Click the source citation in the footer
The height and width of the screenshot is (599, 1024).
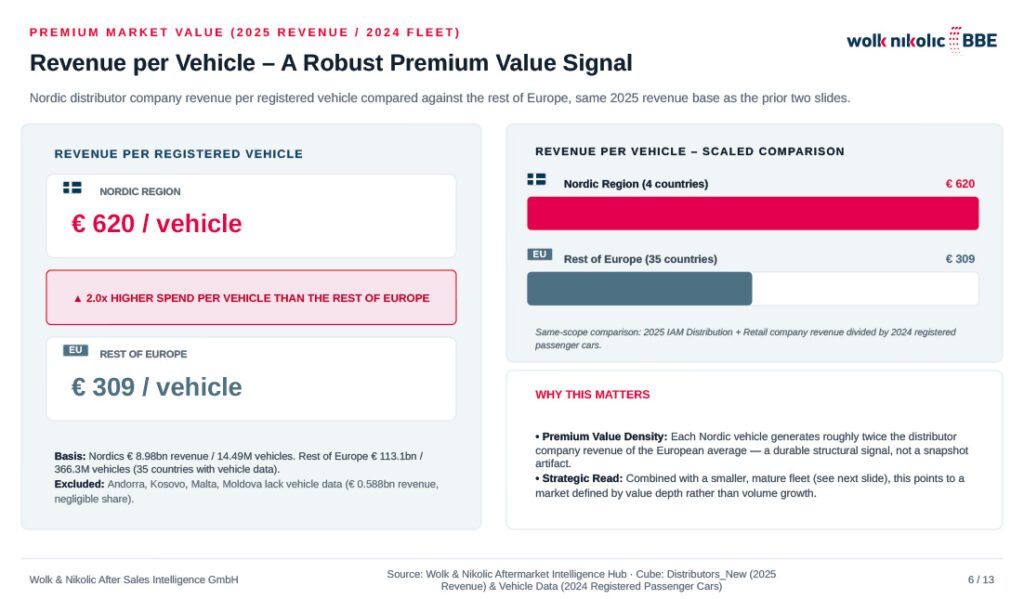coord(581,580)
